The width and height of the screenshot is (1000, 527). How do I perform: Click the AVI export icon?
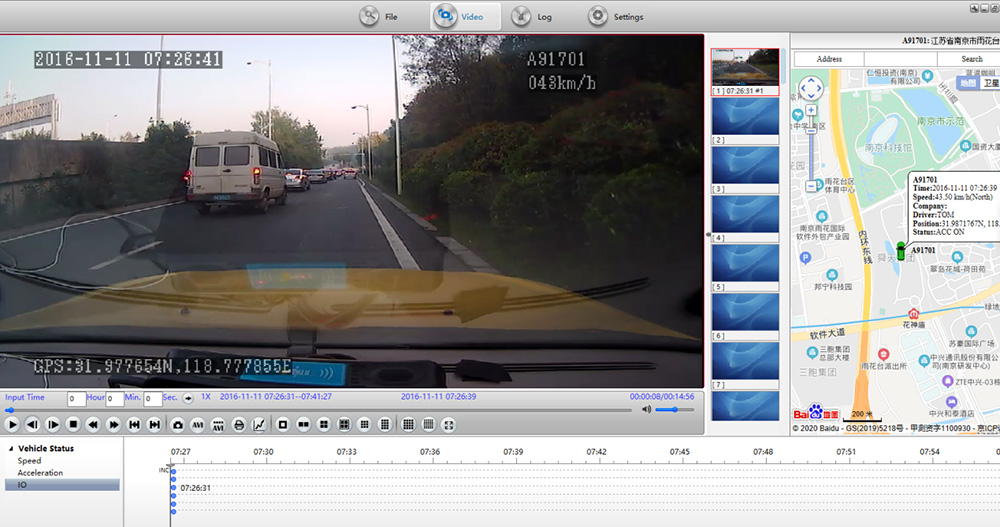click(198, 424)
